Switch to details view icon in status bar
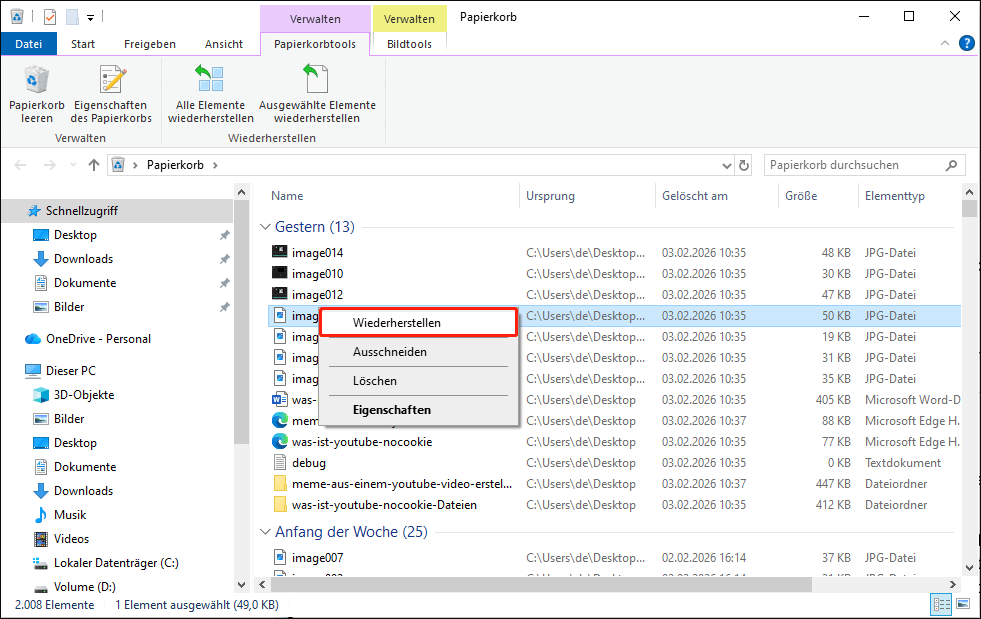The width and height of the screenshot is (981, 619). coord(941,604)
